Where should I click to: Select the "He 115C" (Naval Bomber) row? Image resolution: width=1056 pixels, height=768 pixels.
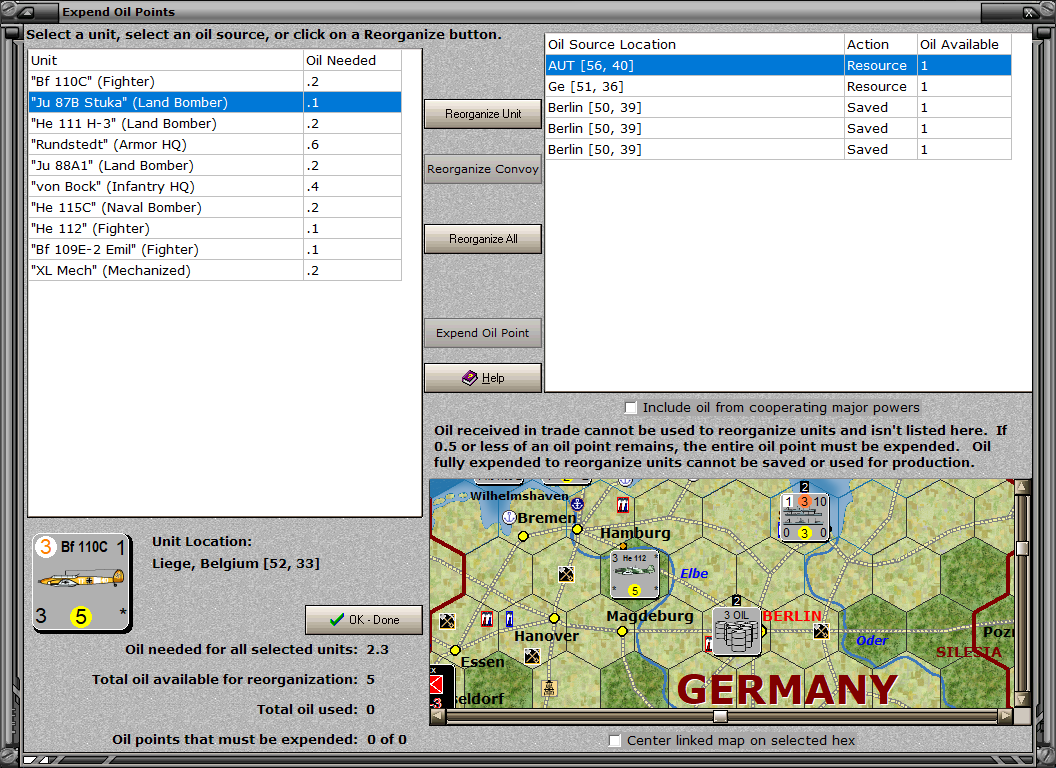215,207
